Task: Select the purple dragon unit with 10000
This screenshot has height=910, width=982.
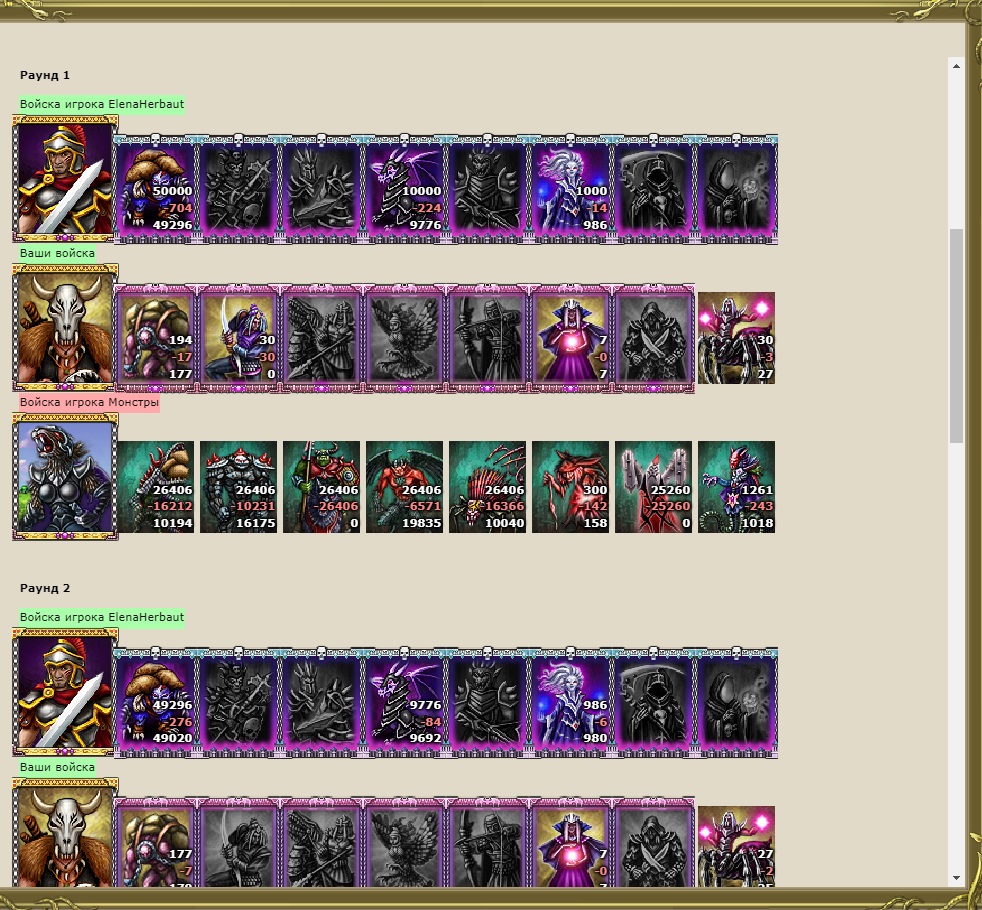Action: coord(404,188)
